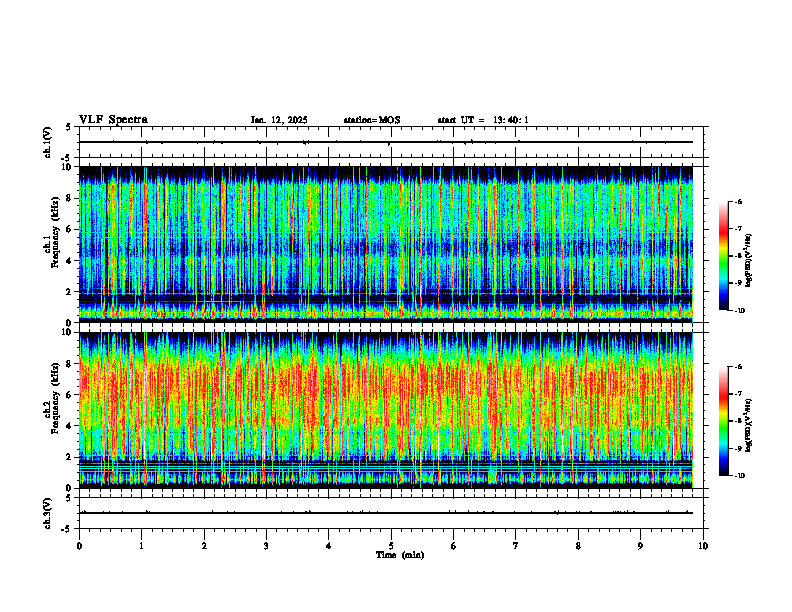Click the "-6" label on ch.1 colorbar

click(x=738, y=202)
